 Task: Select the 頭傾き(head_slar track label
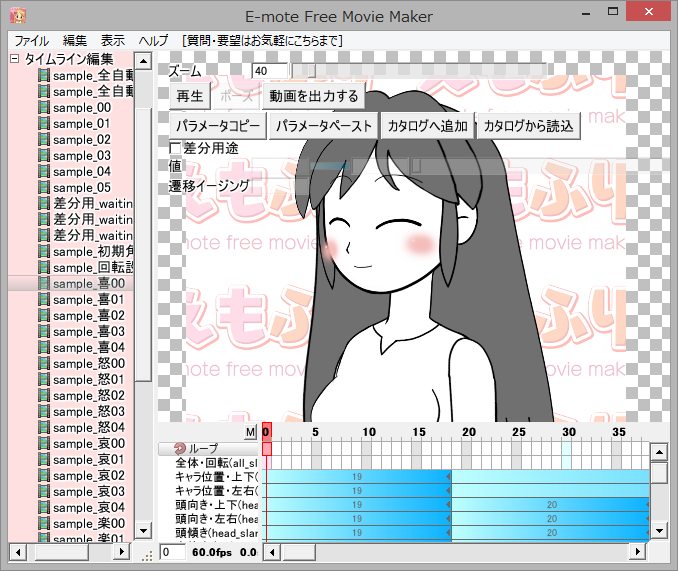(216, 533)
